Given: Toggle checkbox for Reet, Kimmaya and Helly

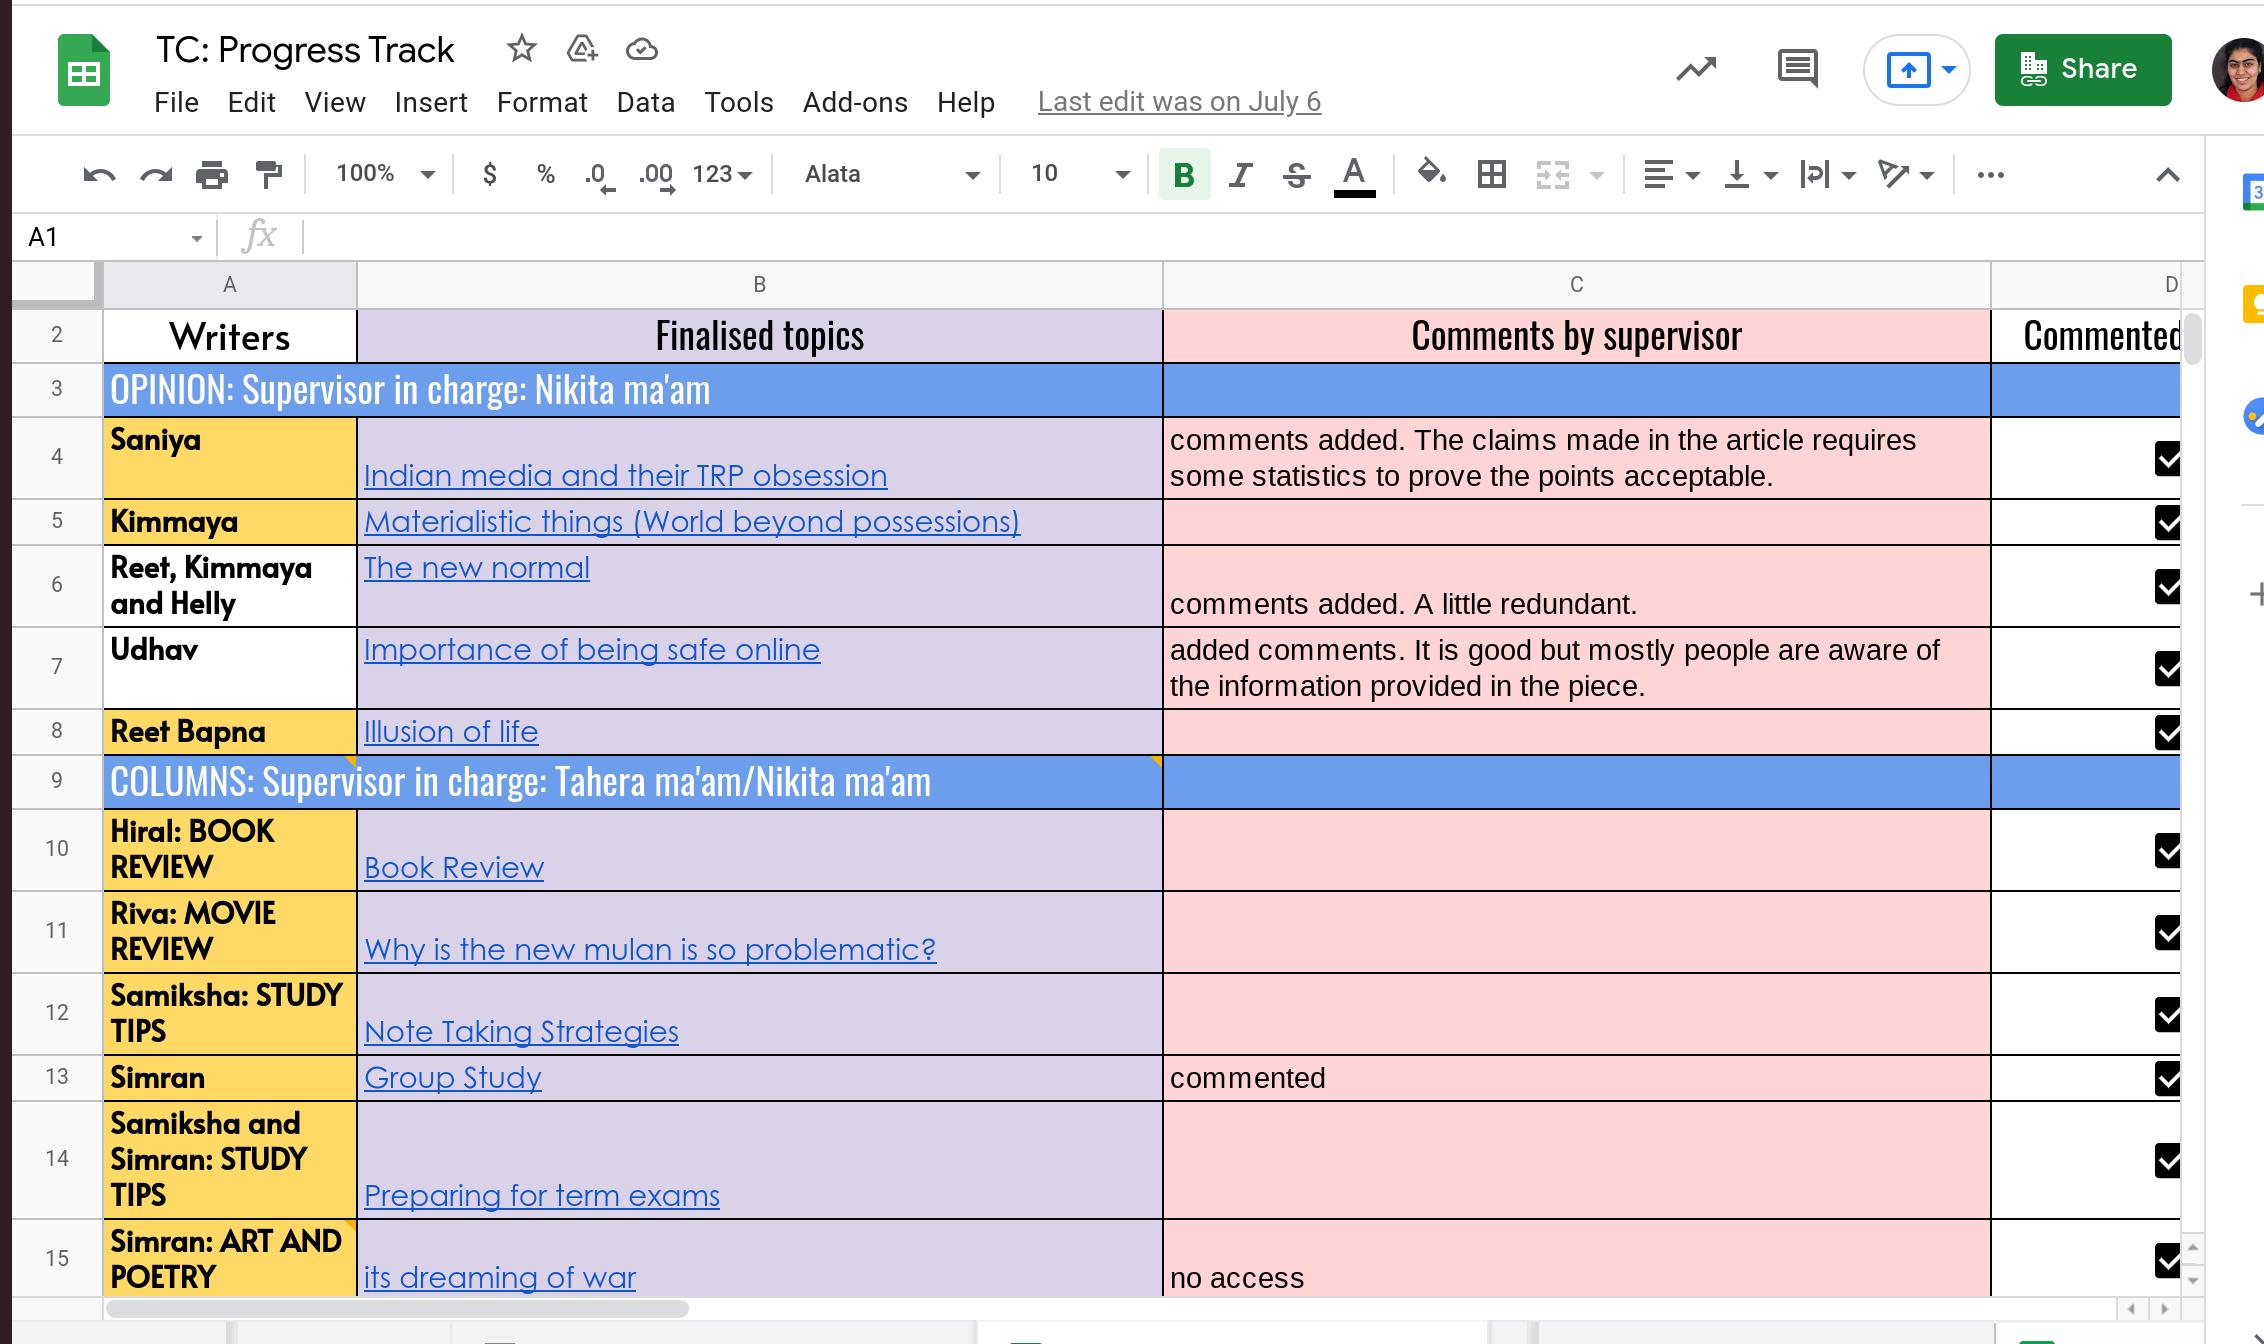Looking at the screenshot, I should point(2167,587).
